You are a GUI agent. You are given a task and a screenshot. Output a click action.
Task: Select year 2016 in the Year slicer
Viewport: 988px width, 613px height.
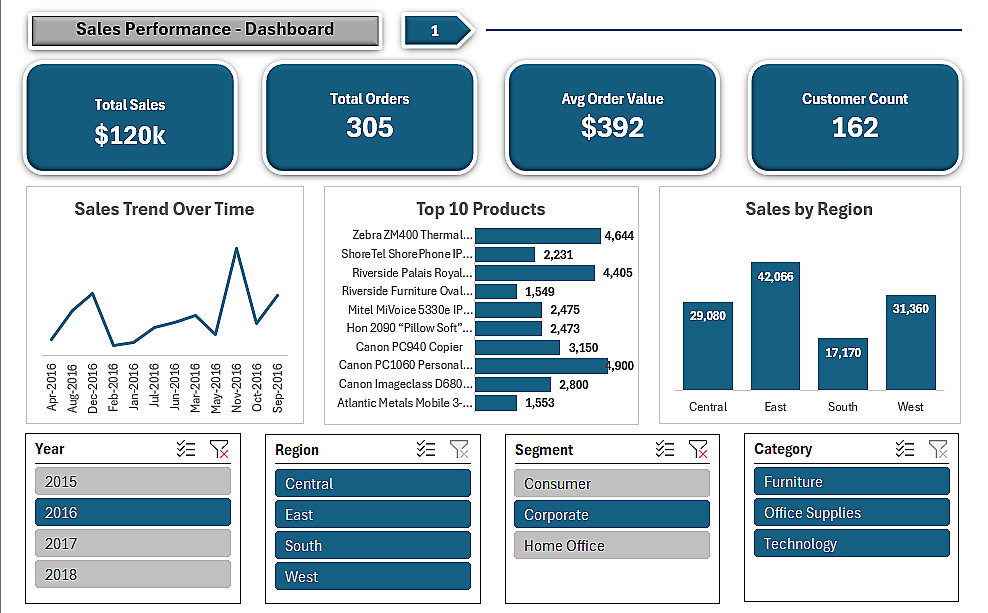click(x=133, y=512)
